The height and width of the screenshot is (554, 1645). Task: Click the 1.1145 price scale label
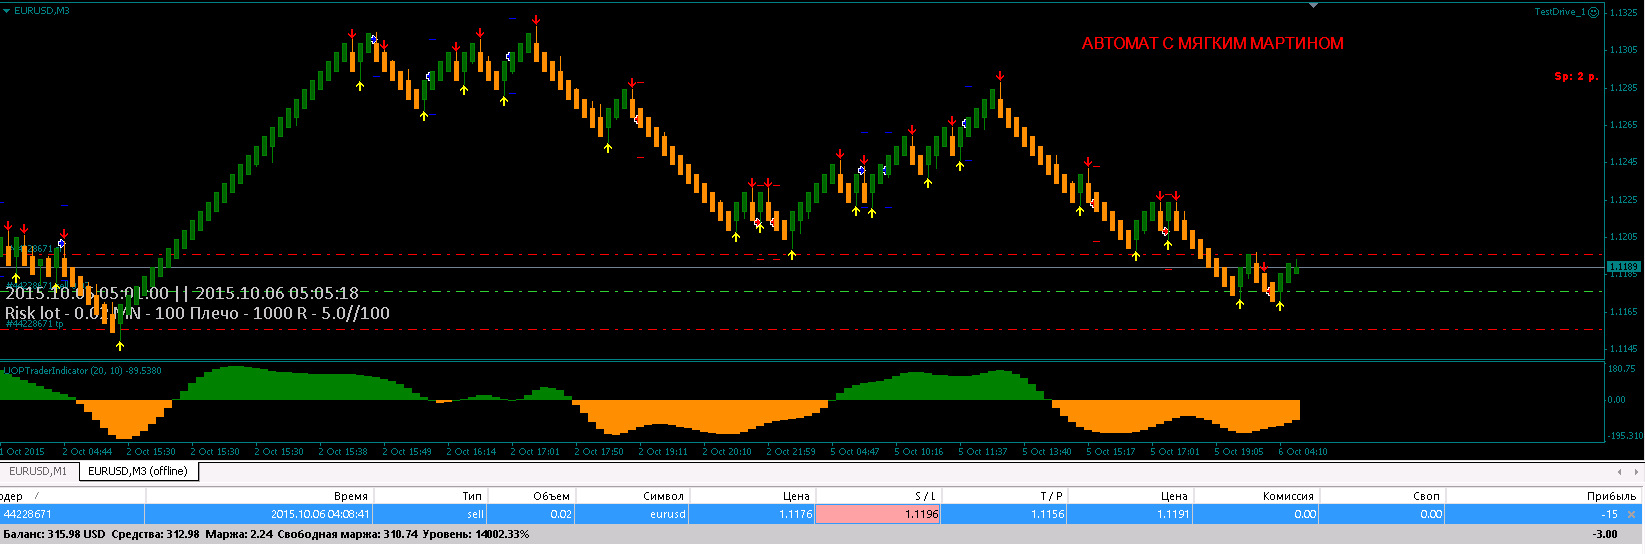tap(1624, 349)
